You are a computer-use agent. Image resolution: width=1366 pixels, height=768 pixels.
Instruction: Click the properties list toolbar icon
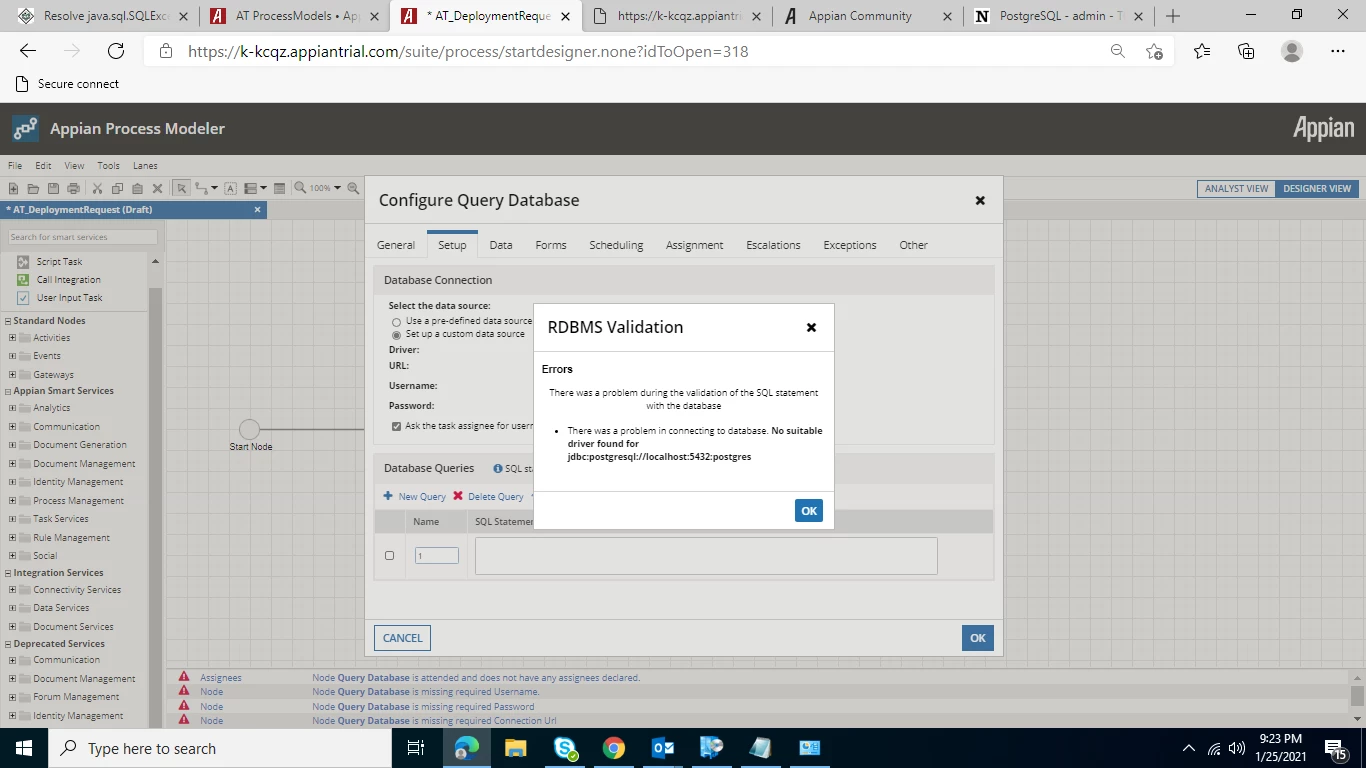[x=279, y=188]
